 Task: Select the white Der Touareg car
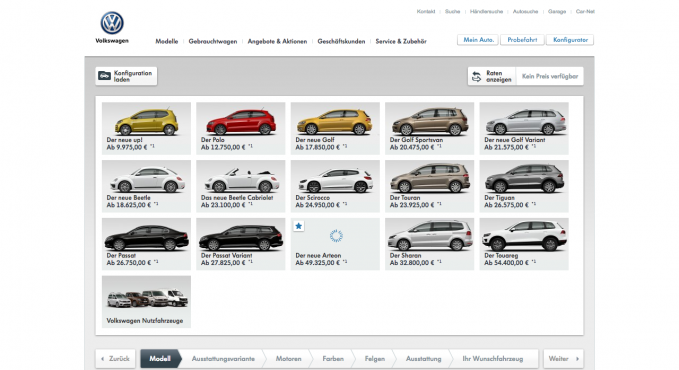pyautogui.click(x=524, y=237)
